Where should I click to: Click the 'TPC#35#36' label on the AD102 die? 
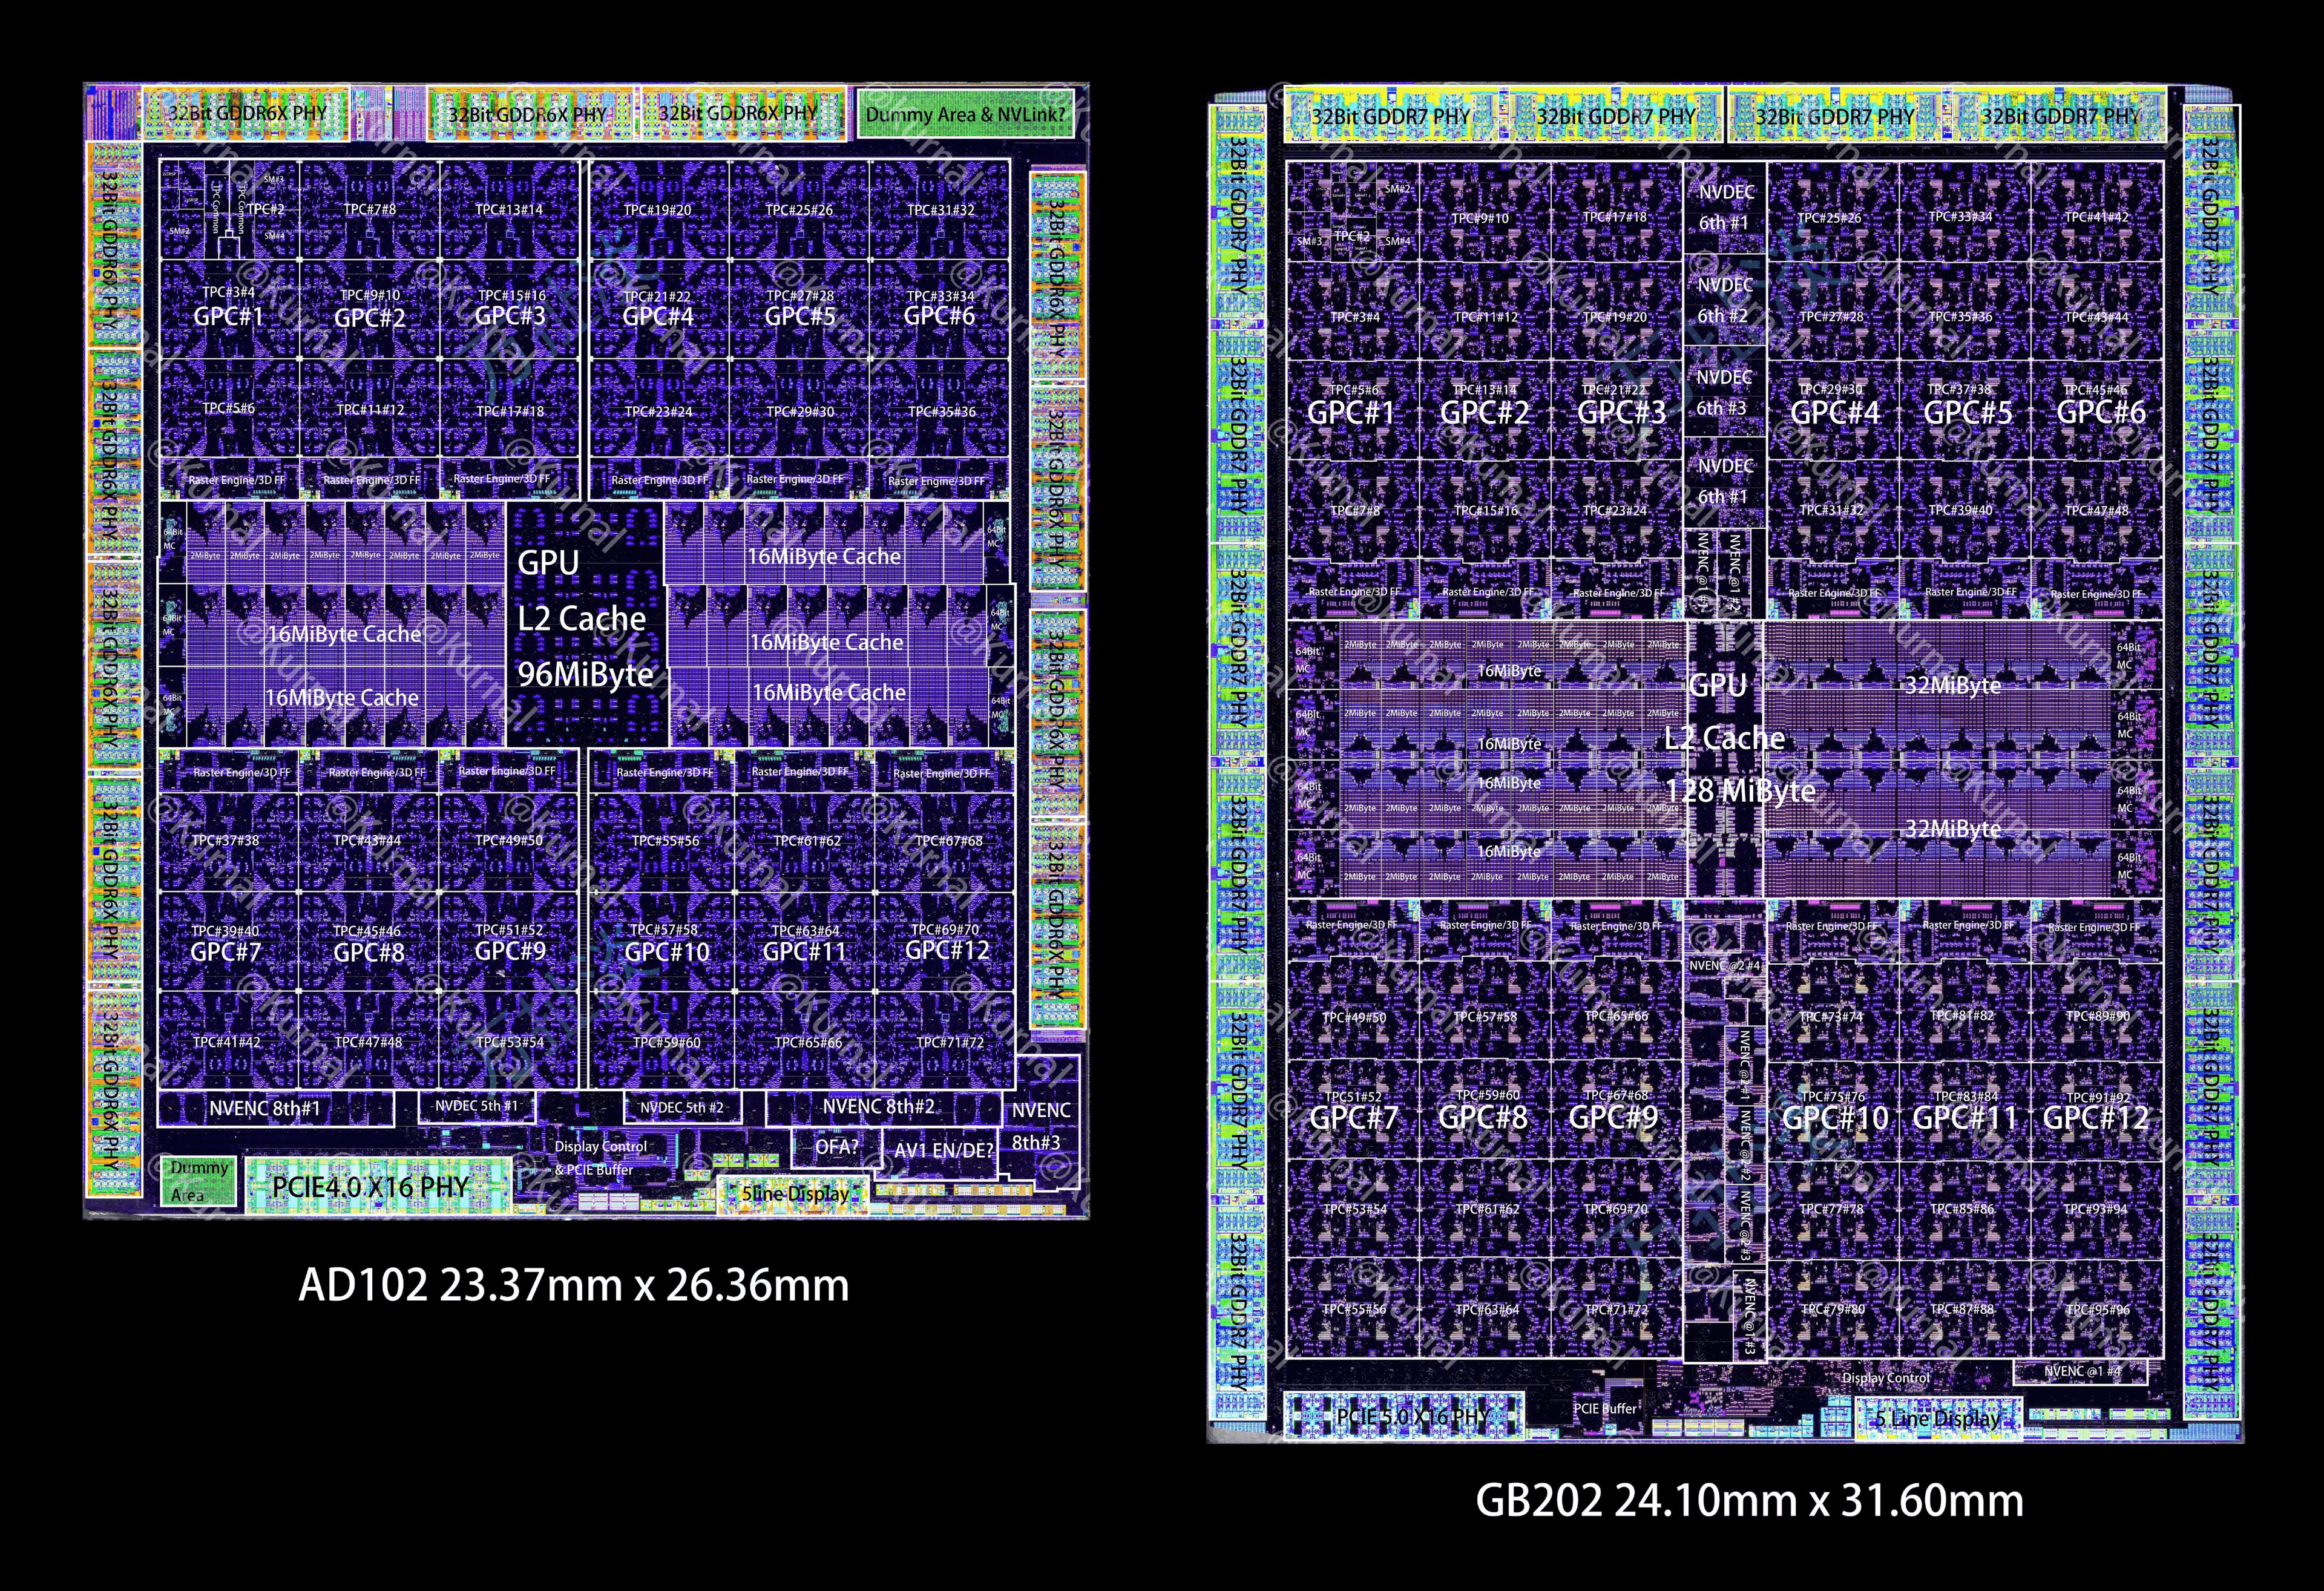pos(941,412)
